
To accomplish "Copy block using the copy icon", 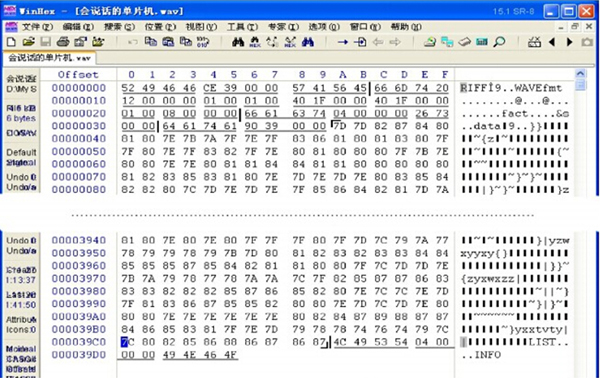I will point(151,42).
